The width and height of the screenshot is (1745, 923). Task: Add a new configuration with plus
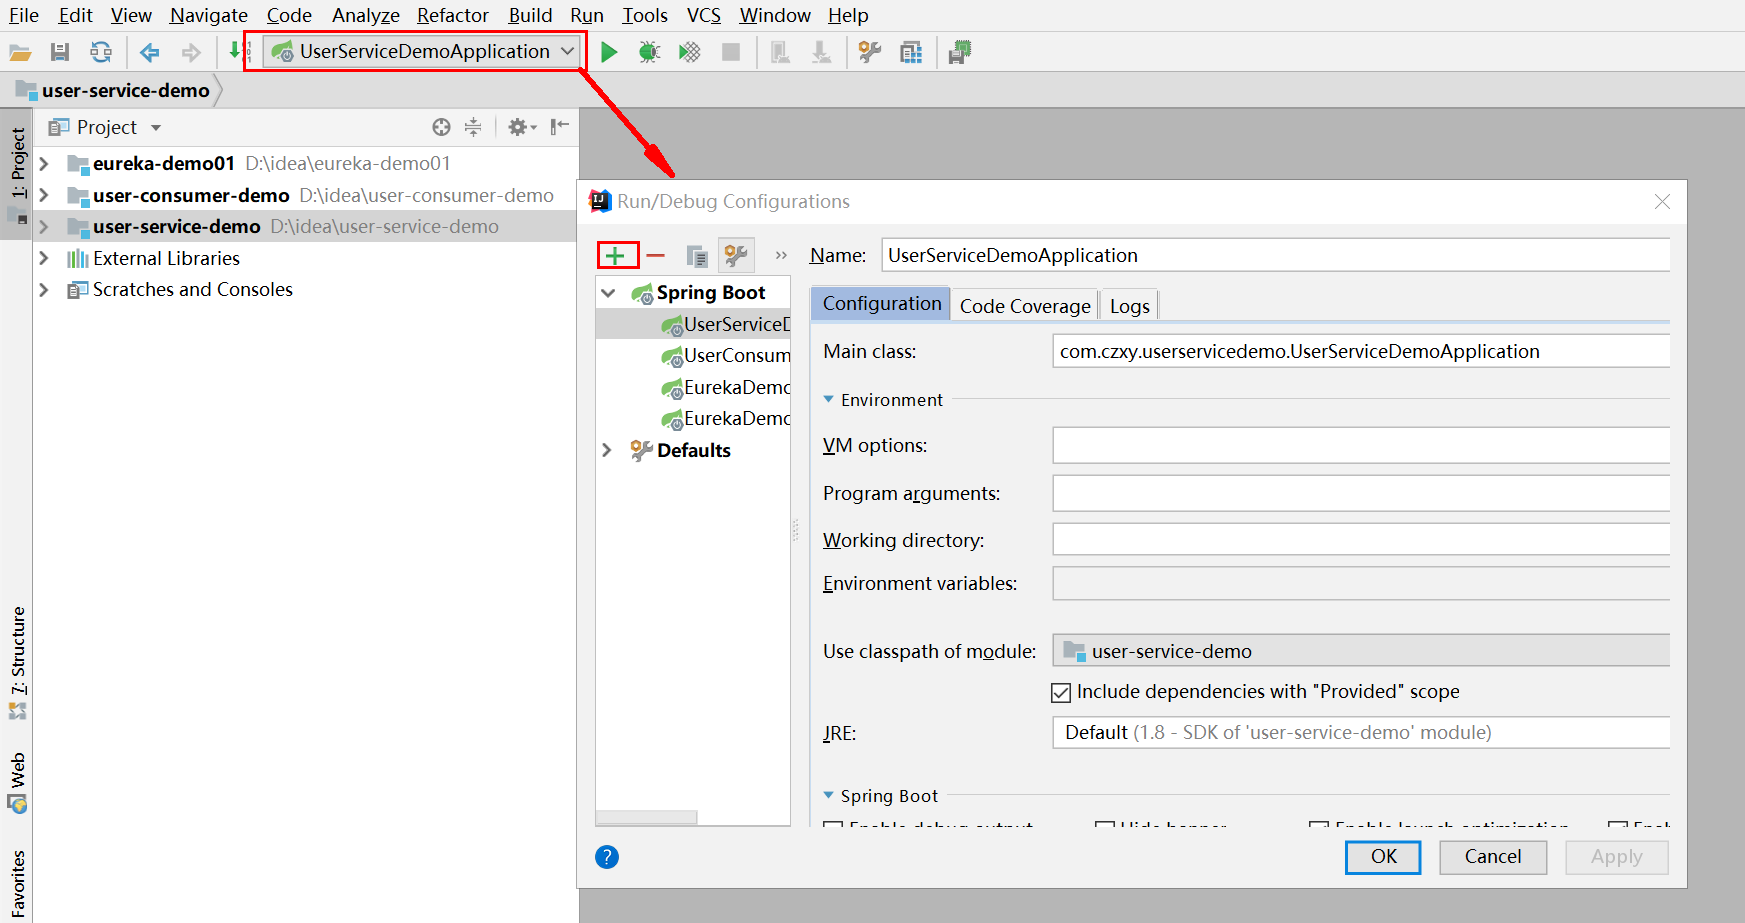(616, 256)
